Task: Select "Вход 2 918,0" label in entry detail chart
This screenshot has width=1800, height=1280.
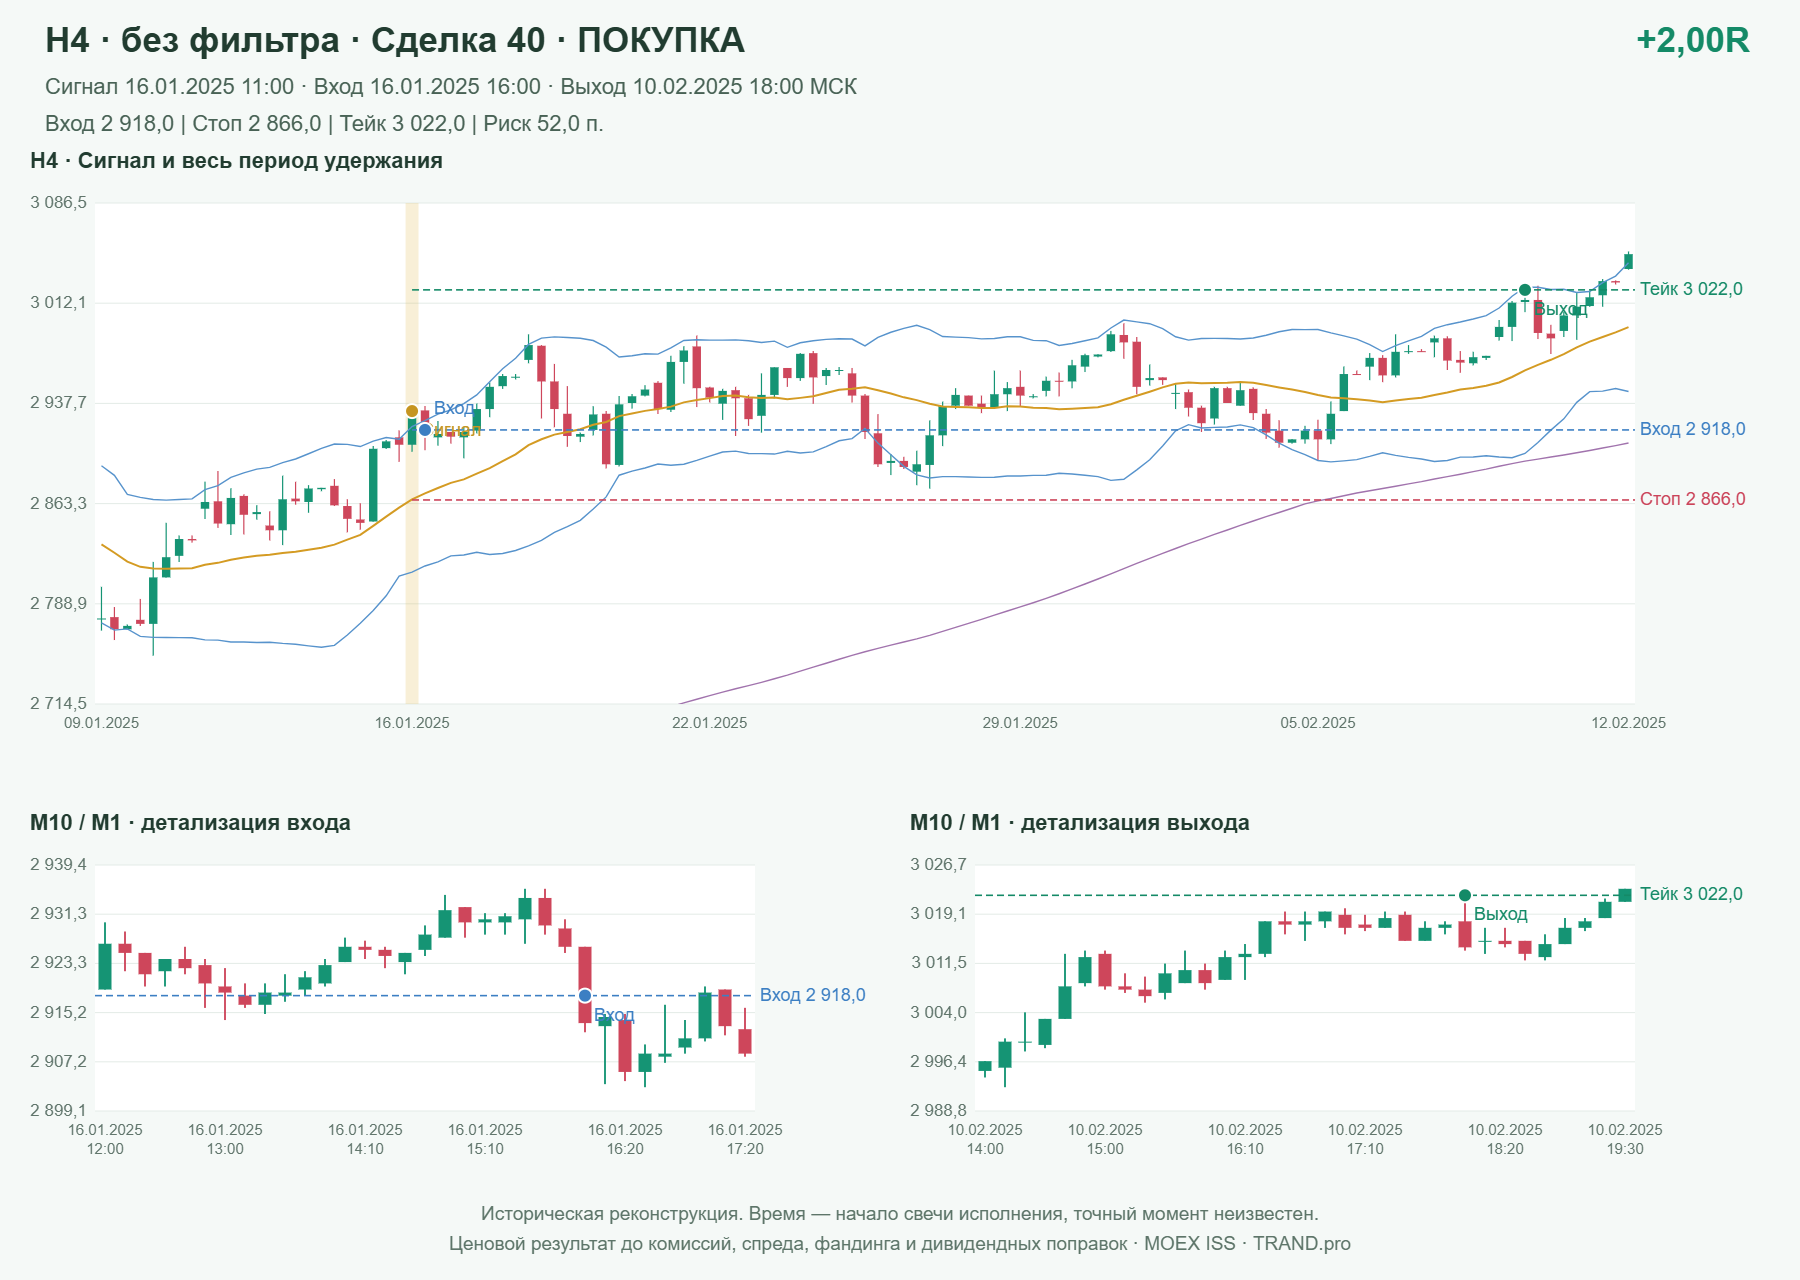Action: click(x=813, y=995)
